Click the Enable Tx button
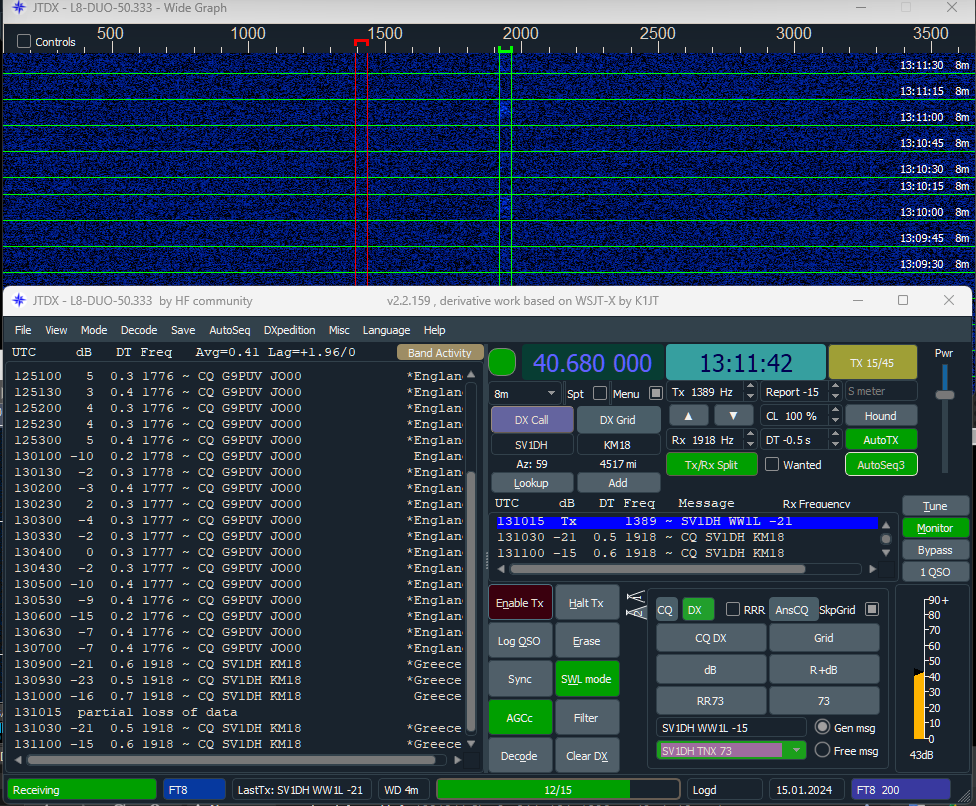This screenshot has height=806, width=976. coord(520,602)
